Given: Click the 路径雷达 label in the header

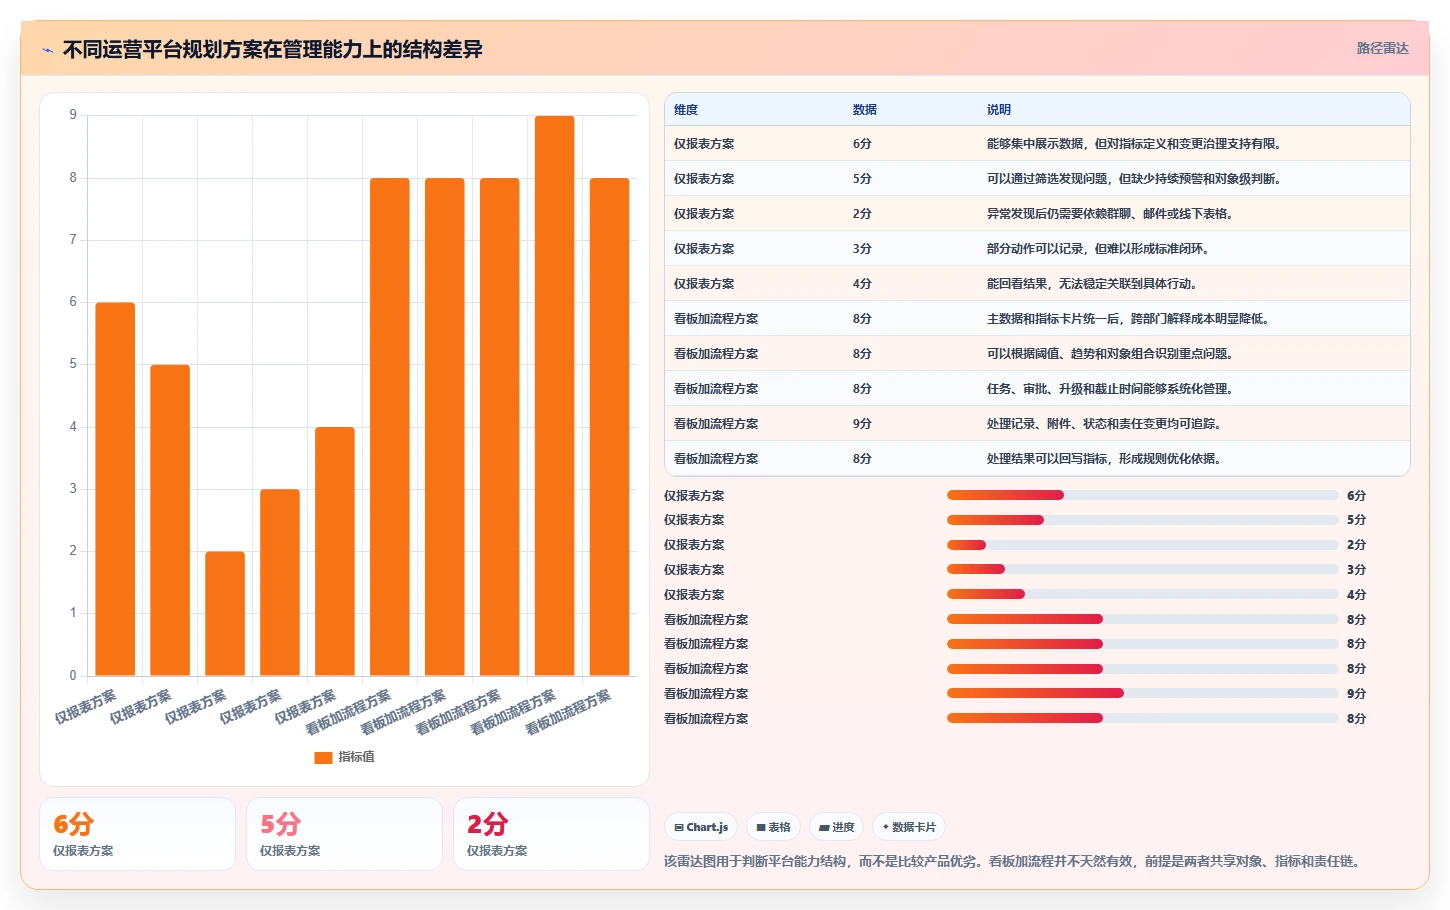Looking at the screenshot, I should 1382,48.
